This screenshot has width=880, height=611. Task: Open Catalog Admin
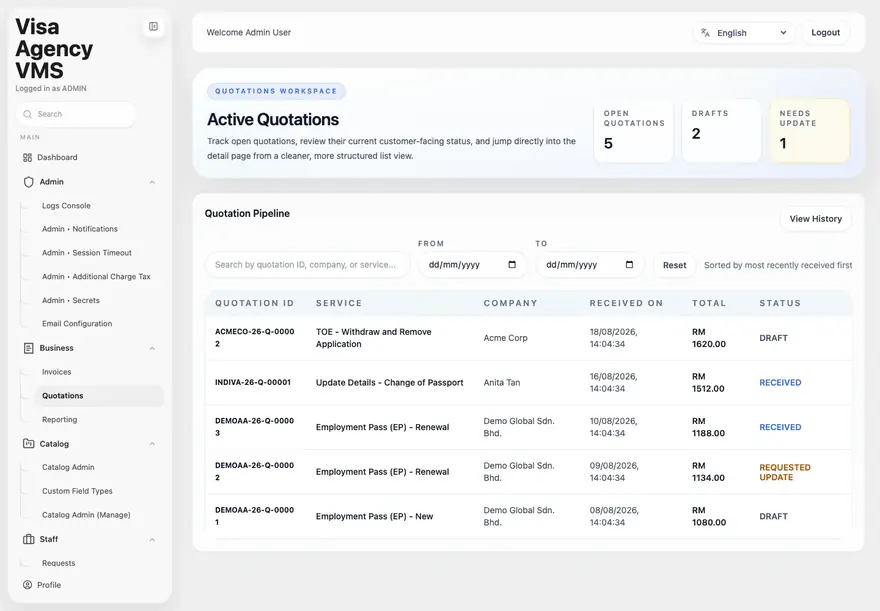click(x=68, y=467)
